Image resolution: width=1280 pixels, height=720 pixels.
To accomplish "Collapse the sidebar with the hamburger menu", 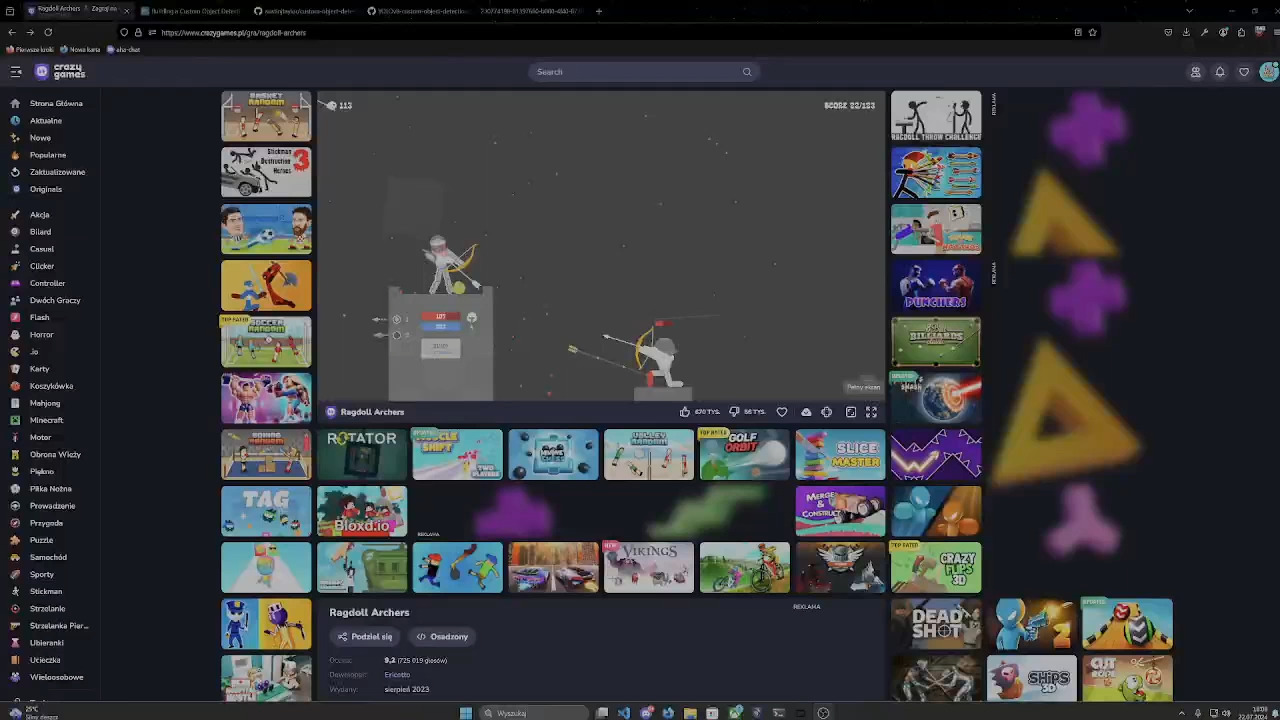I will 16,72.
